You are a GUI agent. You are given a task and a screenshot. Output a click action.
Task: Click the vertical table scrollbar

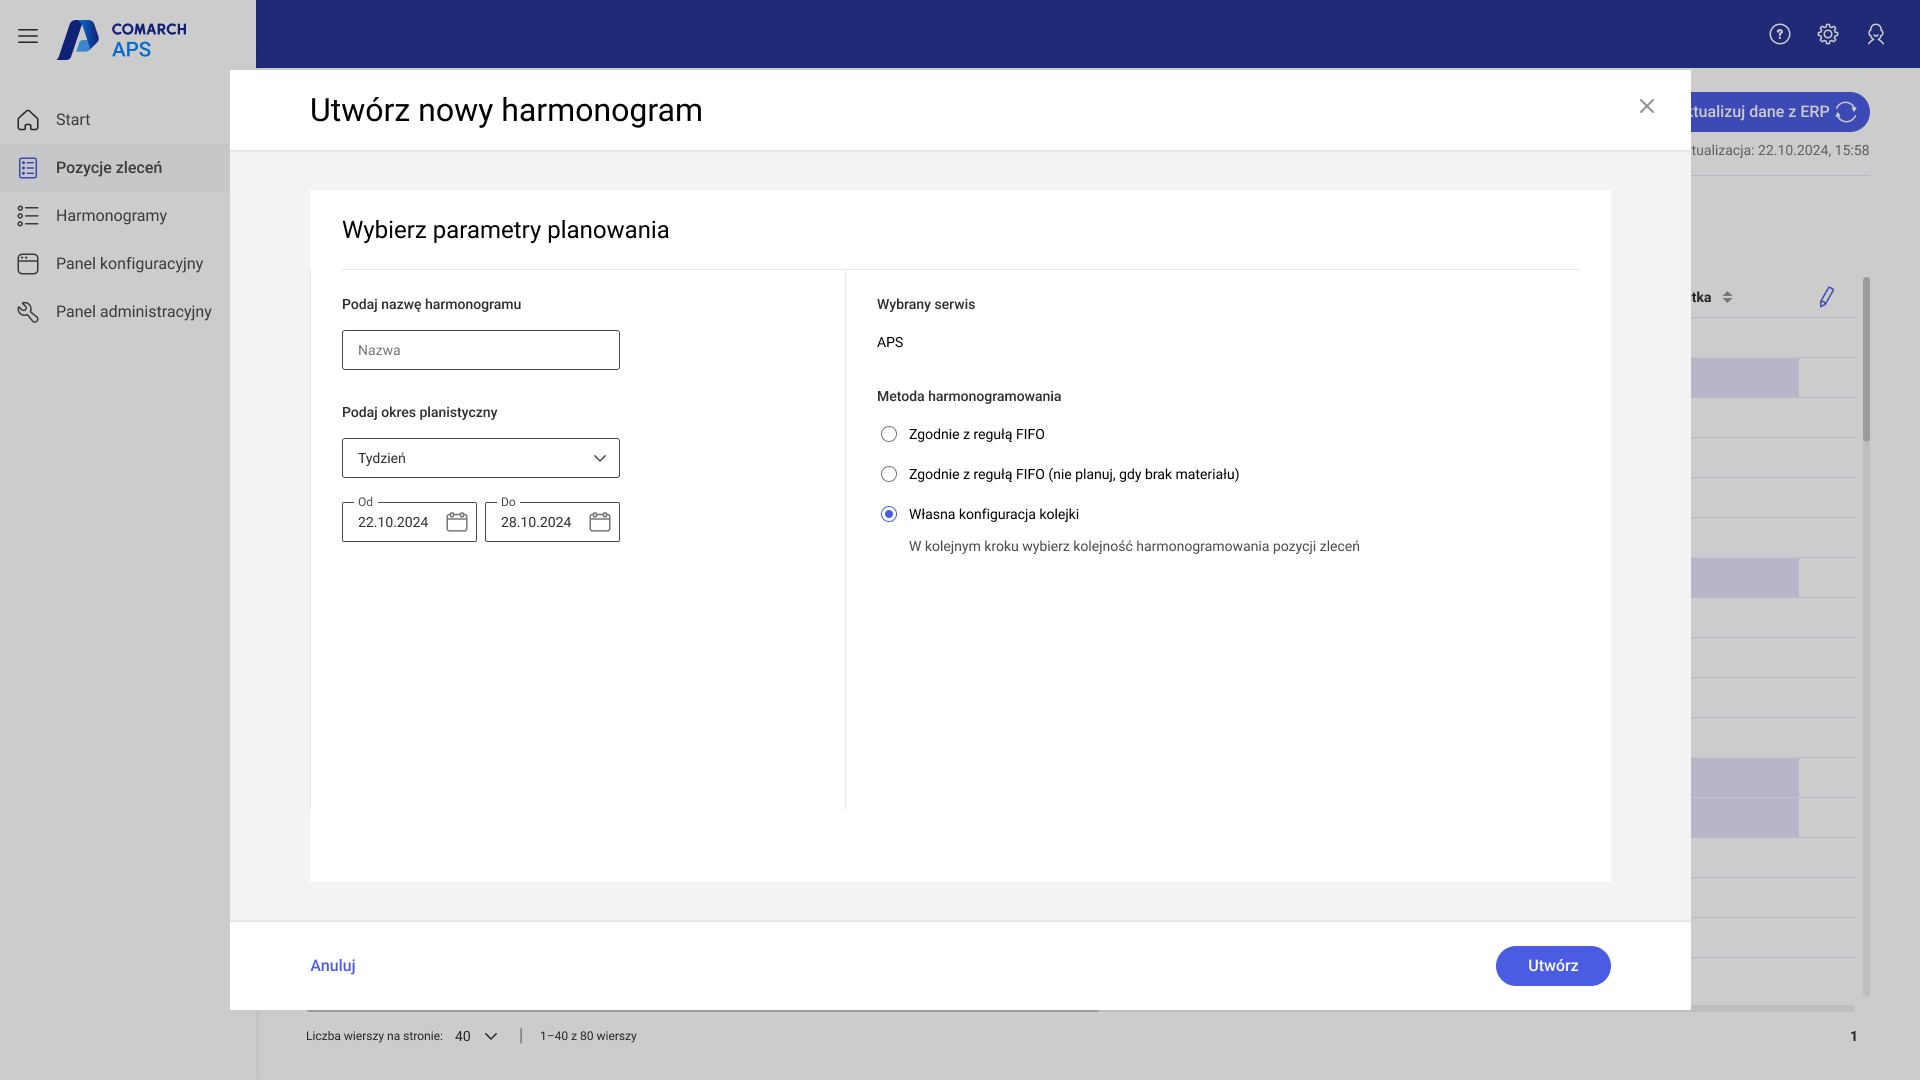[1866, 360]
